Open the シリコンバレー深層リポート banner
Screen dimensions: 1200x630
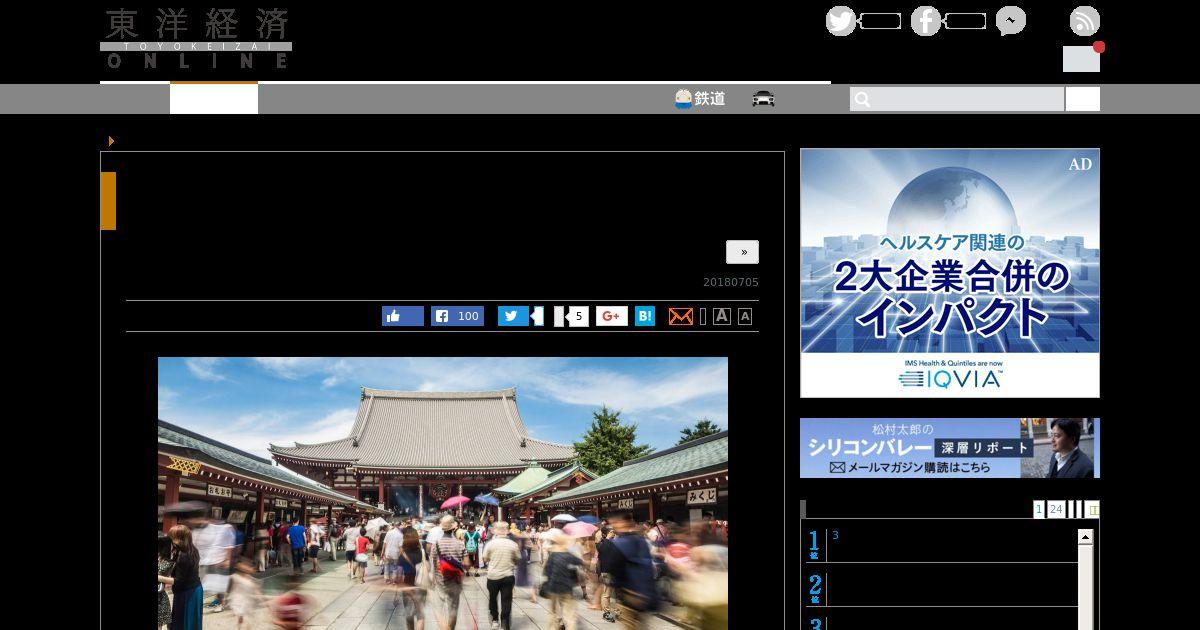click(x=950, y=448)
